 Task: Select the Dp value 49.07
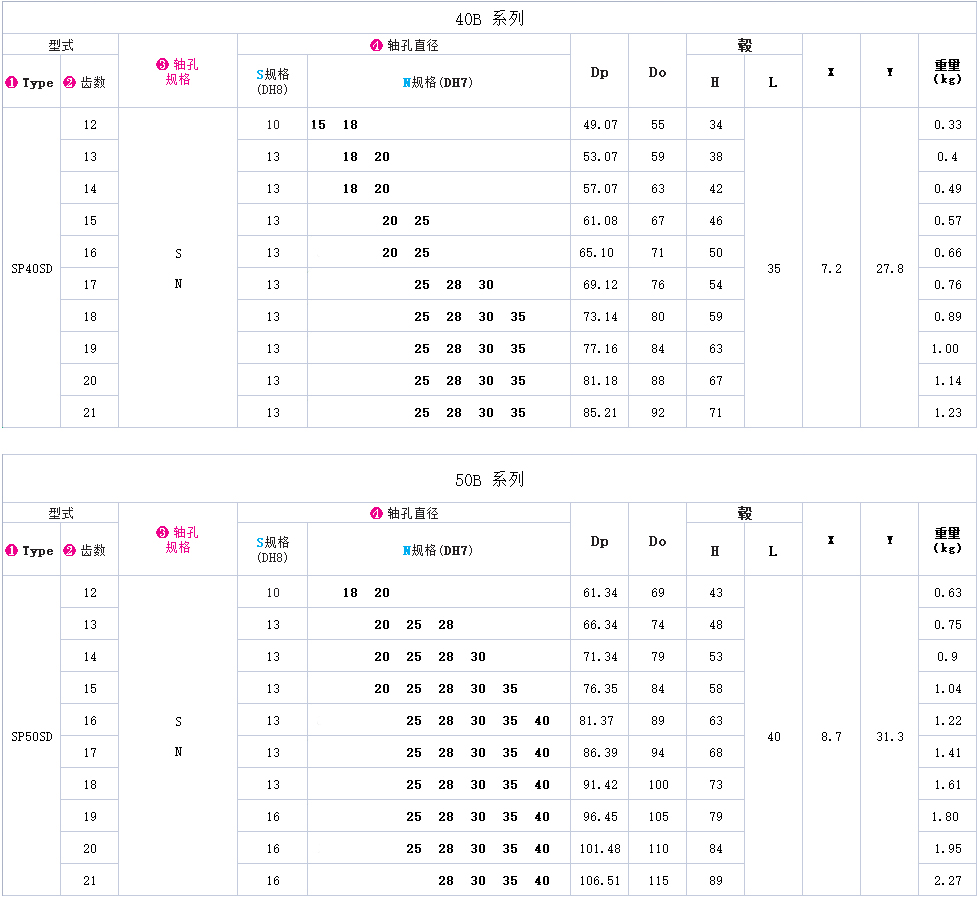pyautogui.click(x=600, y=125)
